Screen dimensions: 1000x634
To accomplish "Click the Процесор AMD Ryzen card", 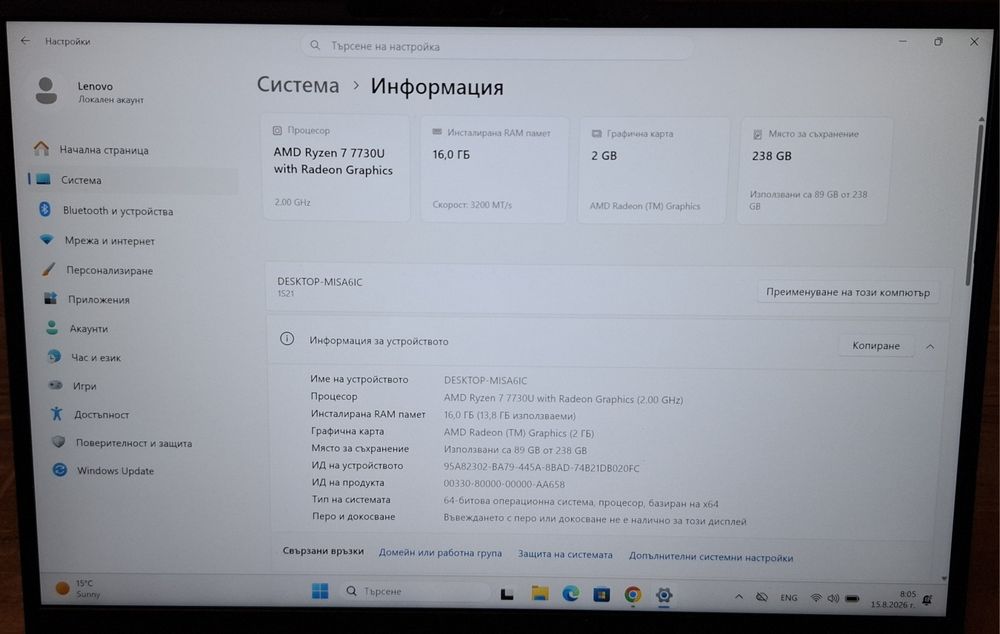I will click(x=336, y=167).
